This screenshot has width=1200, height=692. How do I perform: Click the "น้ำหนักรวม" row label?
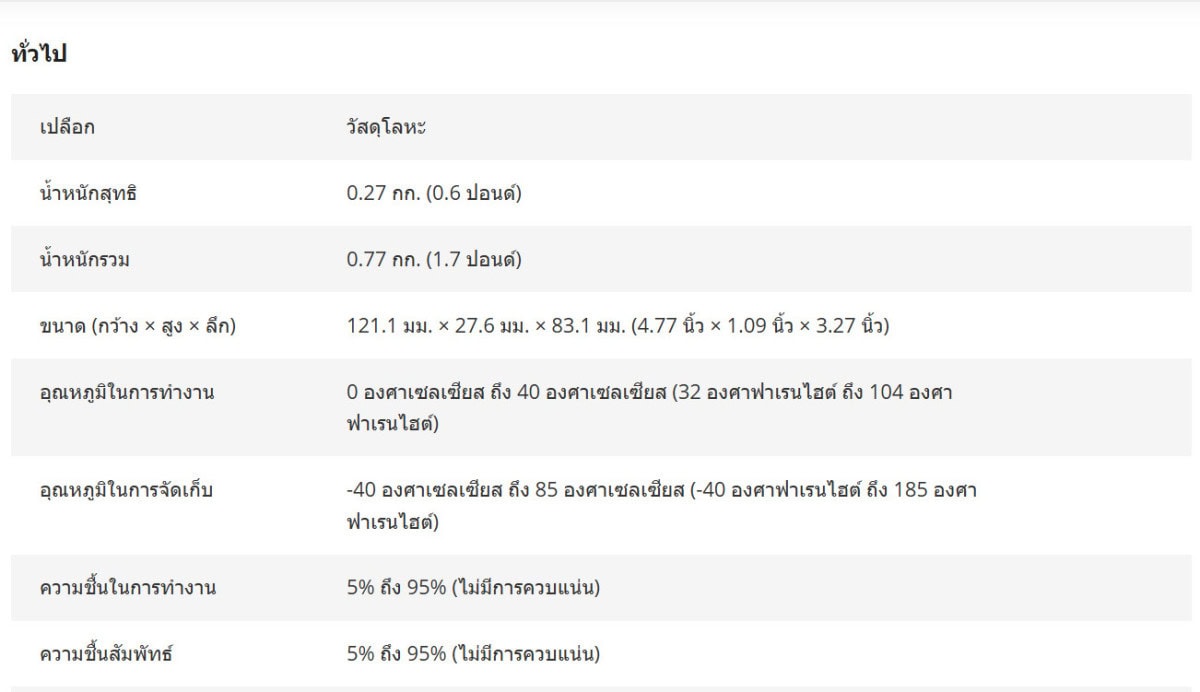coord(85,260)
